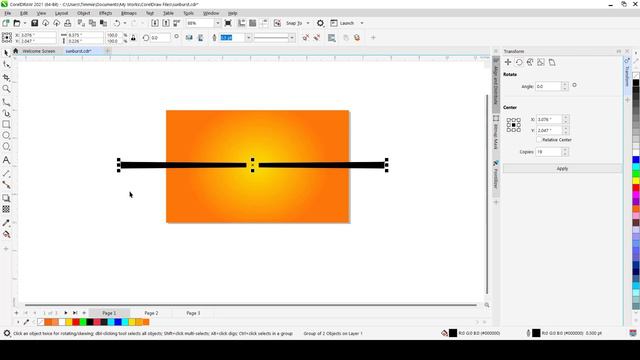This screenshot has width=640, height=360.
Task: Switch to Size mode in Transform docker
Action: click(541, 62)
